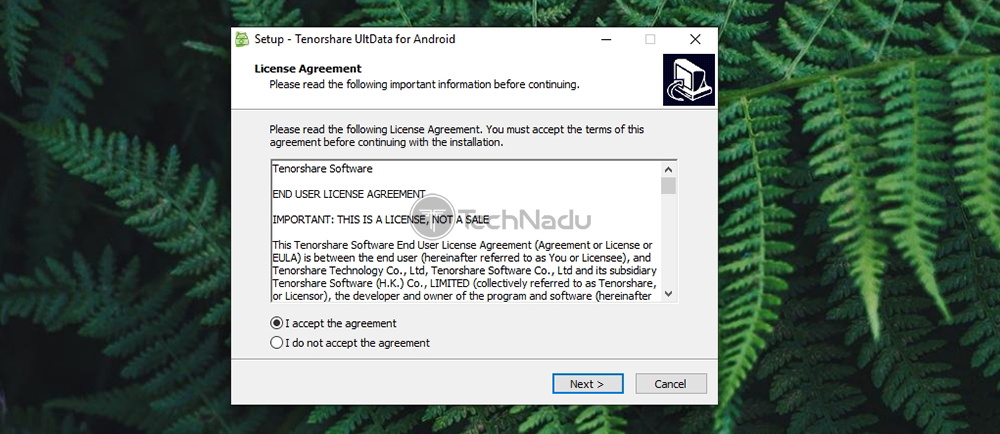
Task: Click the Tenorshare setup icon in title bar
Action: (242, 39)
